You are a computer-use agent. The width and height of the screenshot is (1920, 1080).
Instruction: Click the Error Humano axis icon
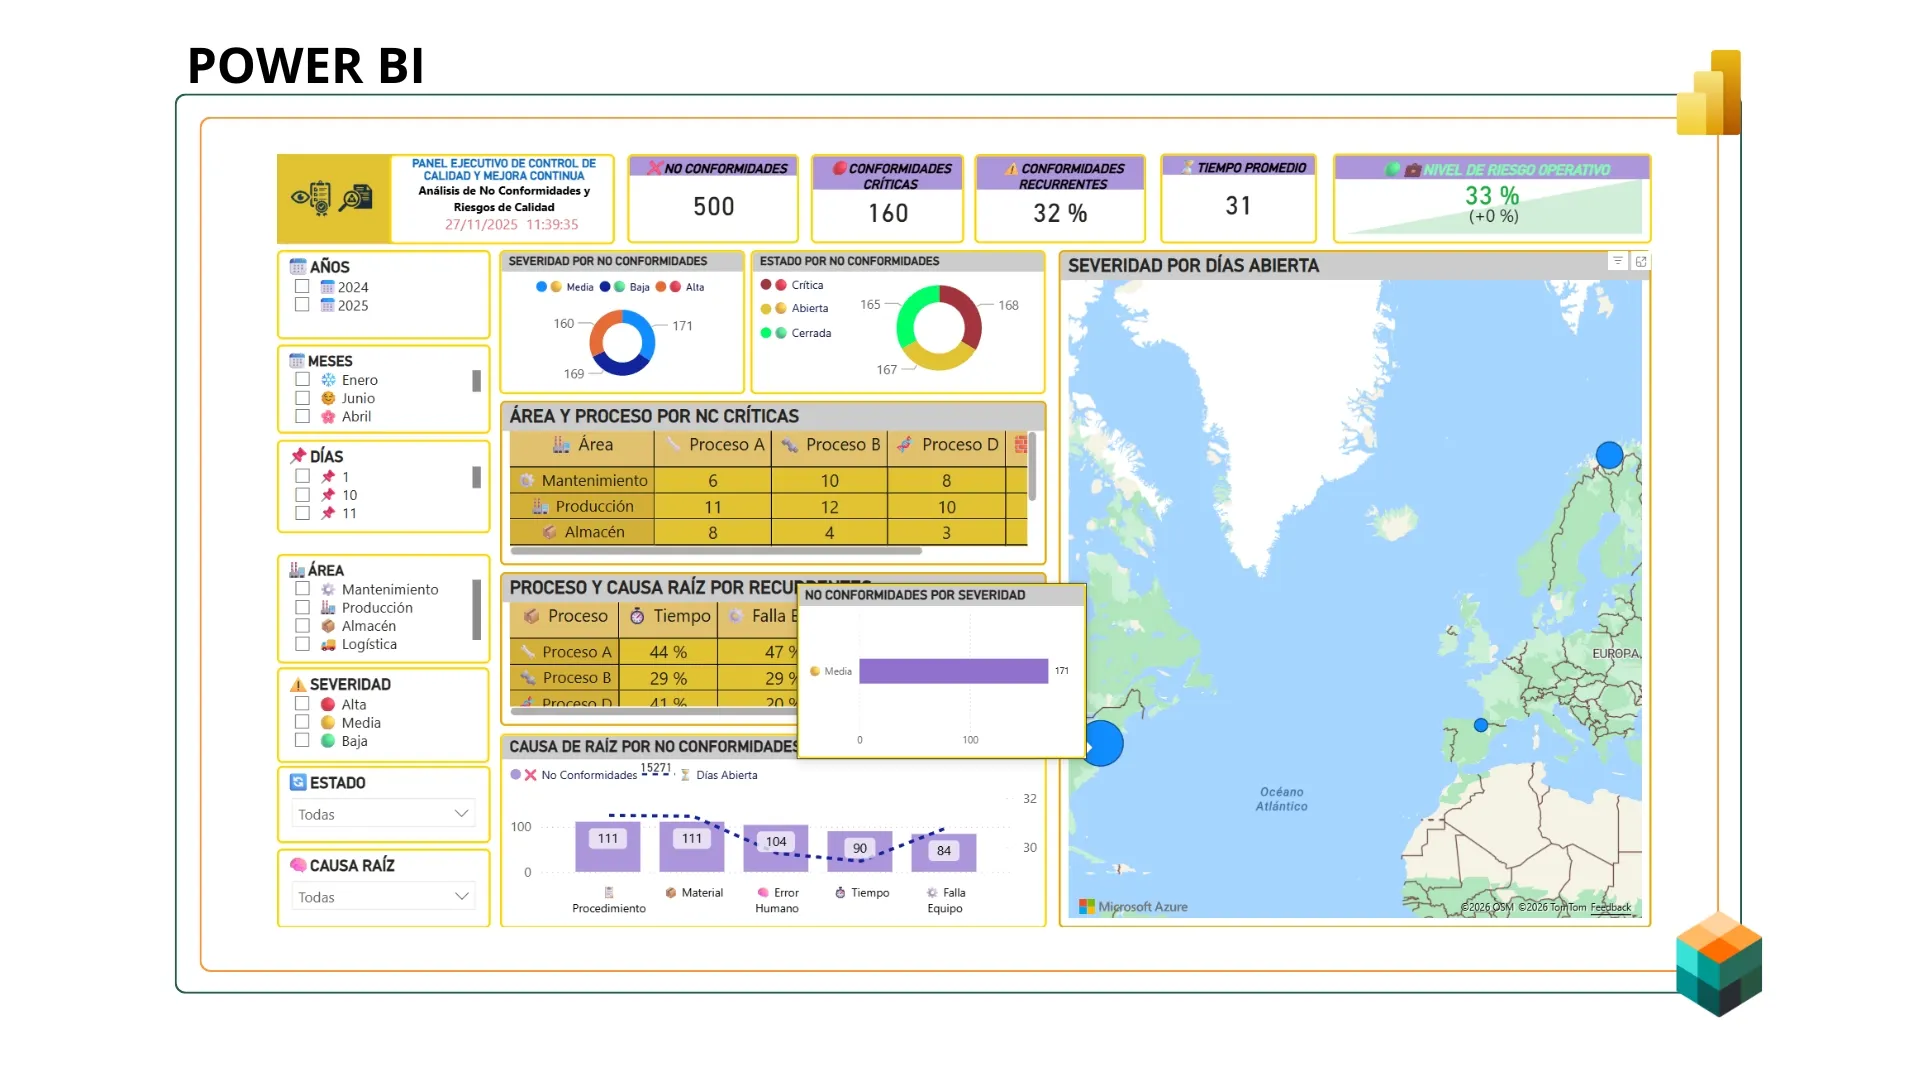[x=763, y=893]
